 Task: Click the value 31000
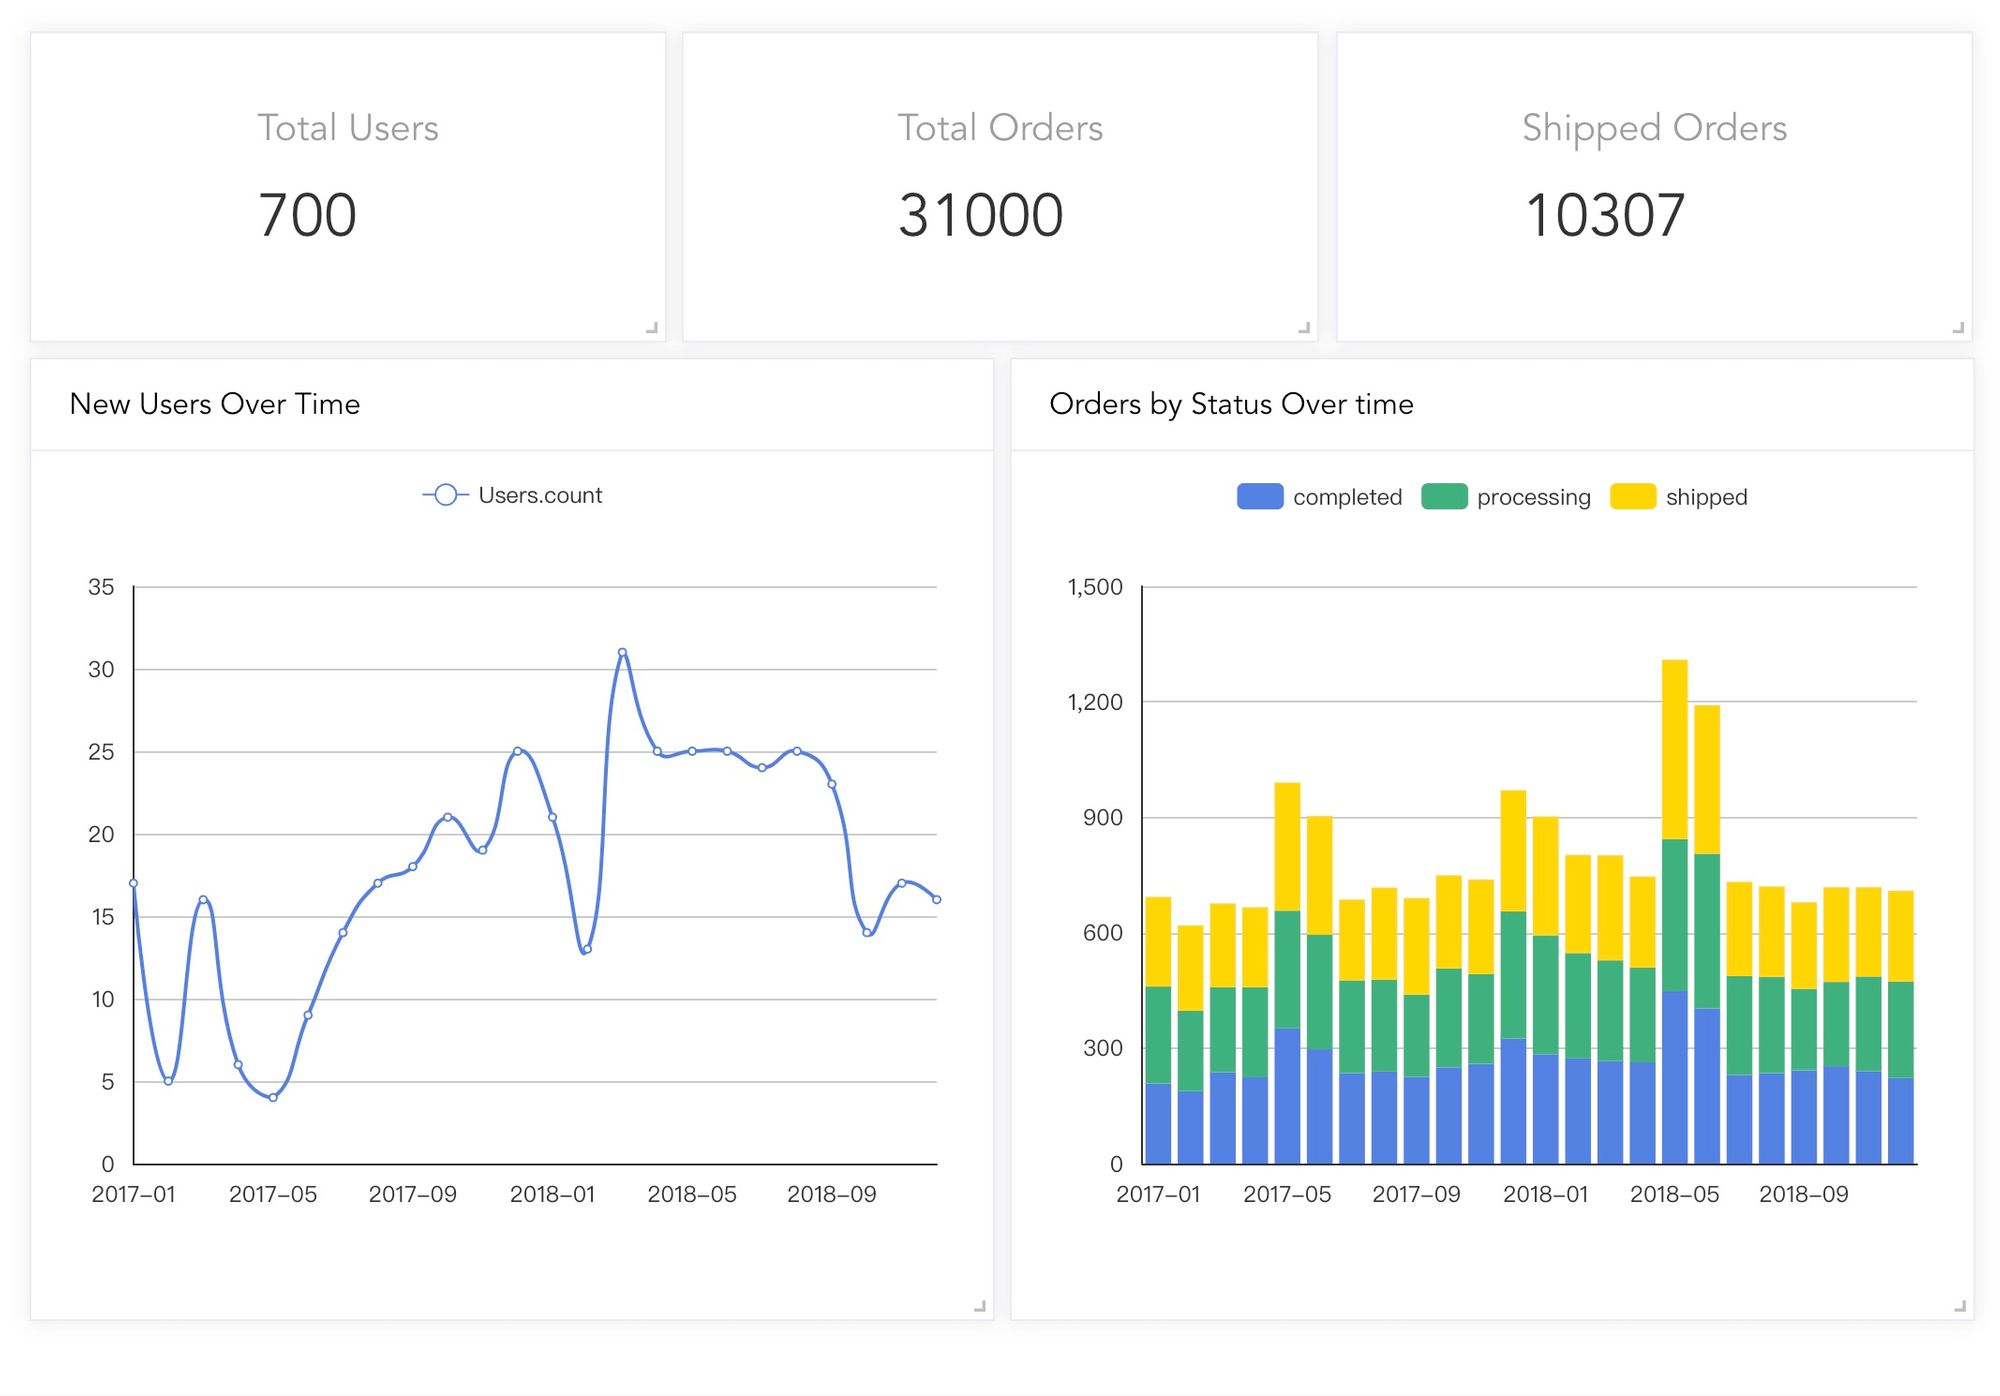(x=980, y=215)
